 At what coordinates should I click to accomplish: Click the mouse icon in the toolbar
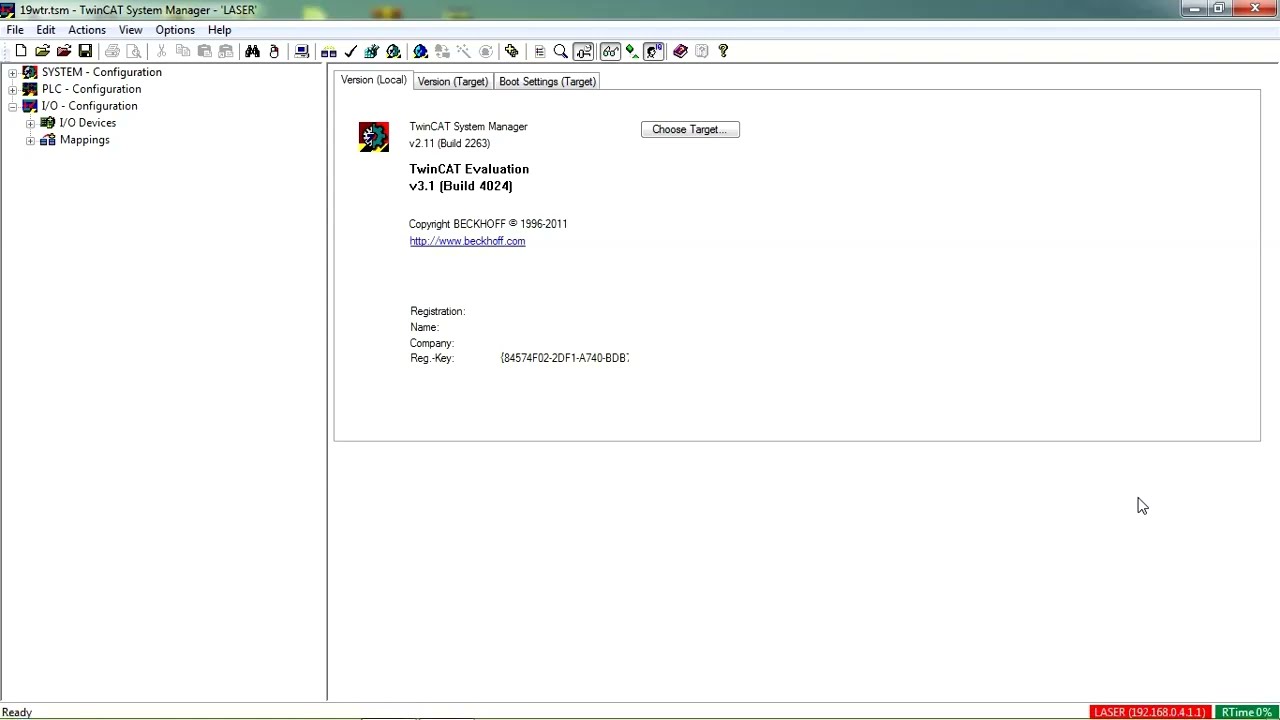coord(274,51)
